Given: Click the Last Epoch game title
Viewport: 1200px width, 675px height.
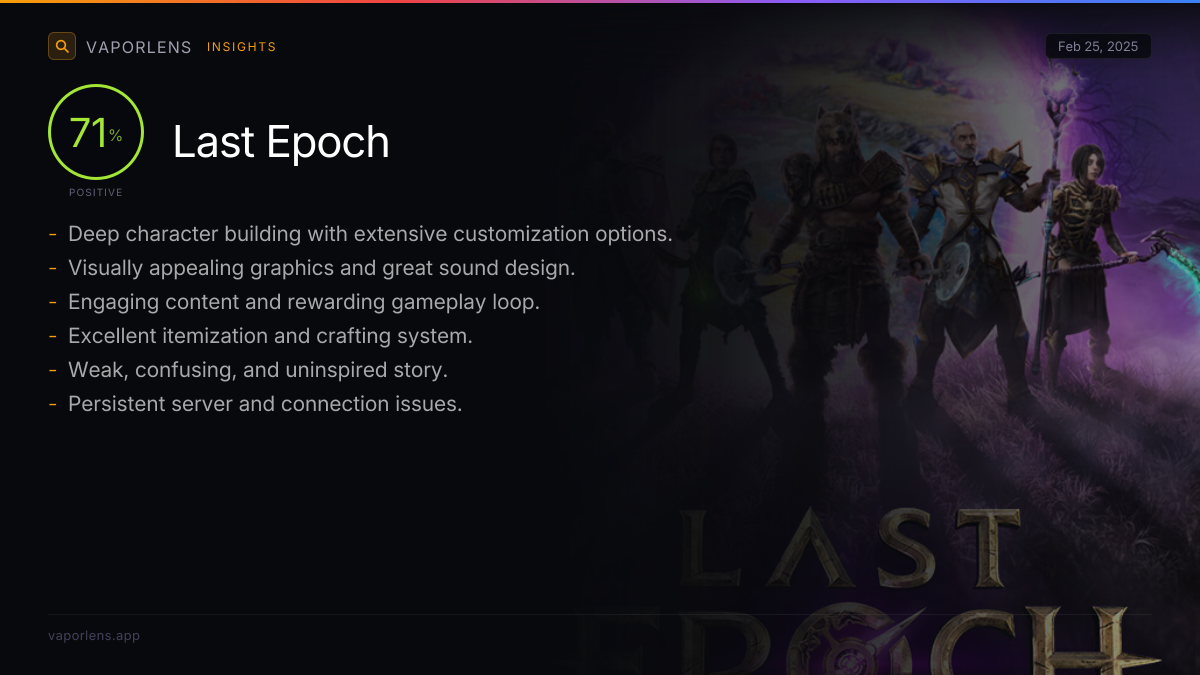Looking at the screenshot, I should [x=281, y=142].
